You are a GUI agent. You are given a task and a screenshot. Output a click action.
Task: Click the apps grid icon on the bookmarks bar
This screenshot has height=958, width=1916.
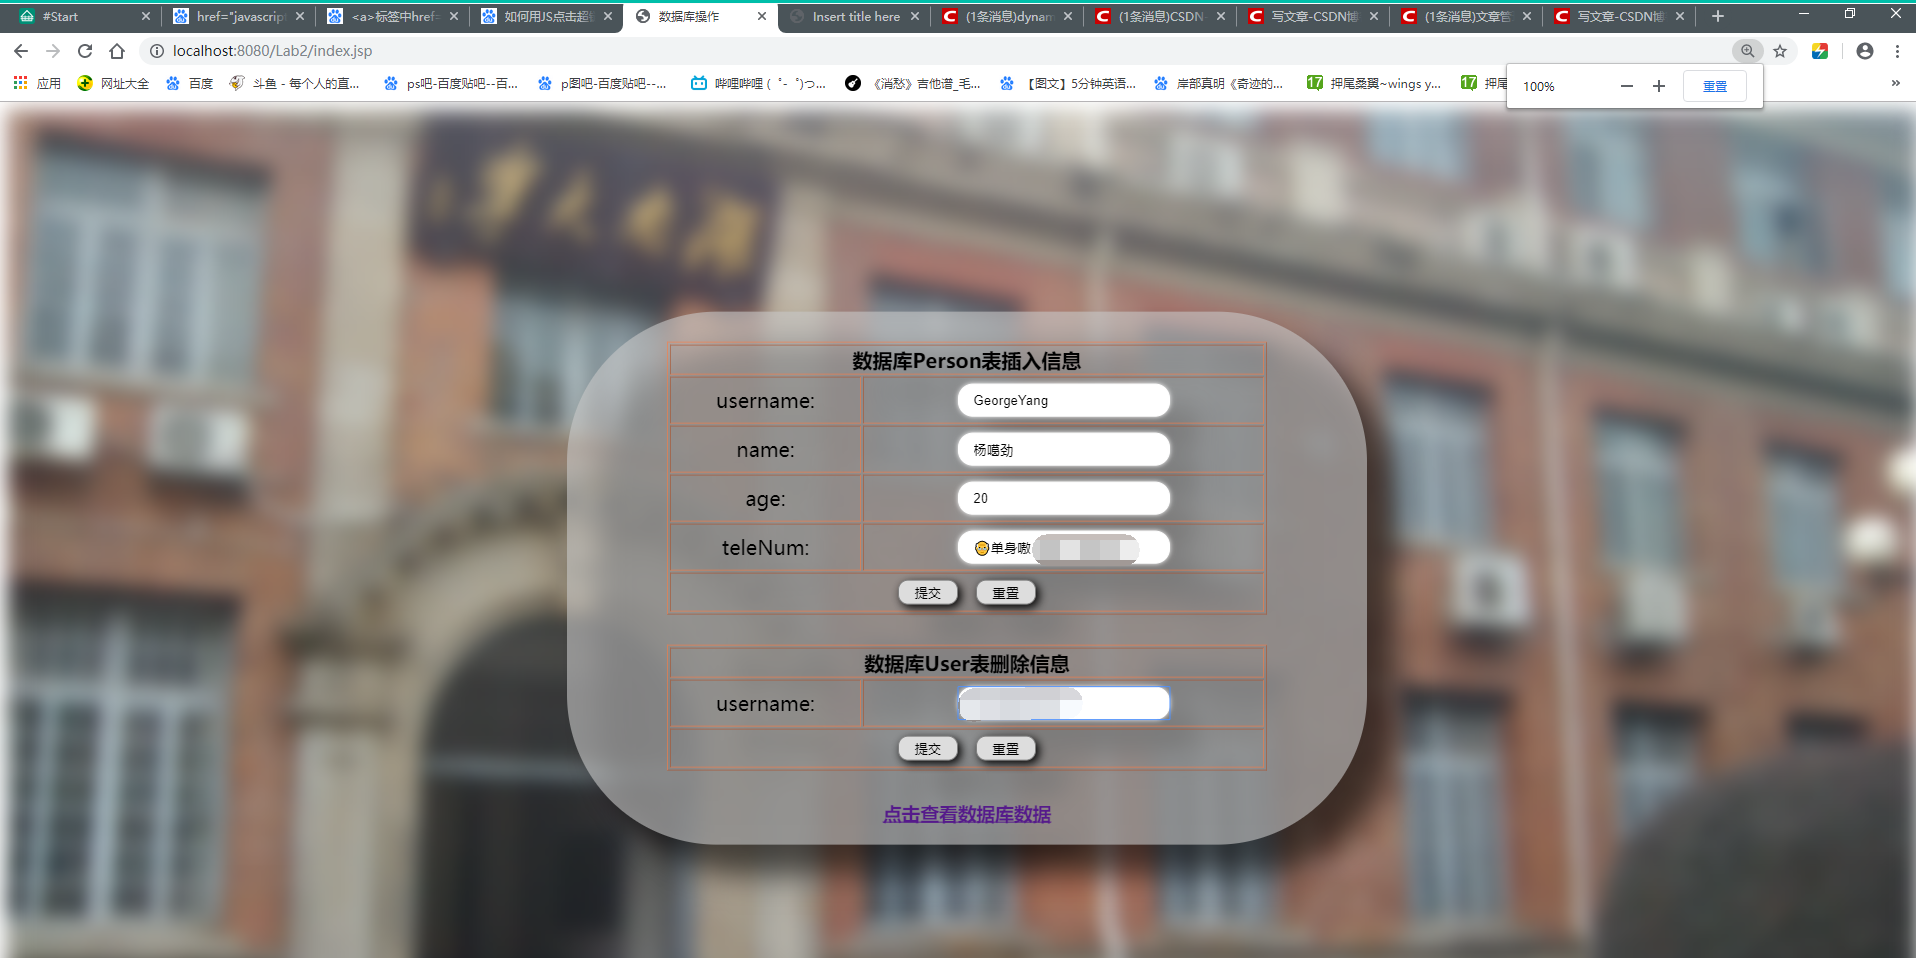[x=20, y=83]
